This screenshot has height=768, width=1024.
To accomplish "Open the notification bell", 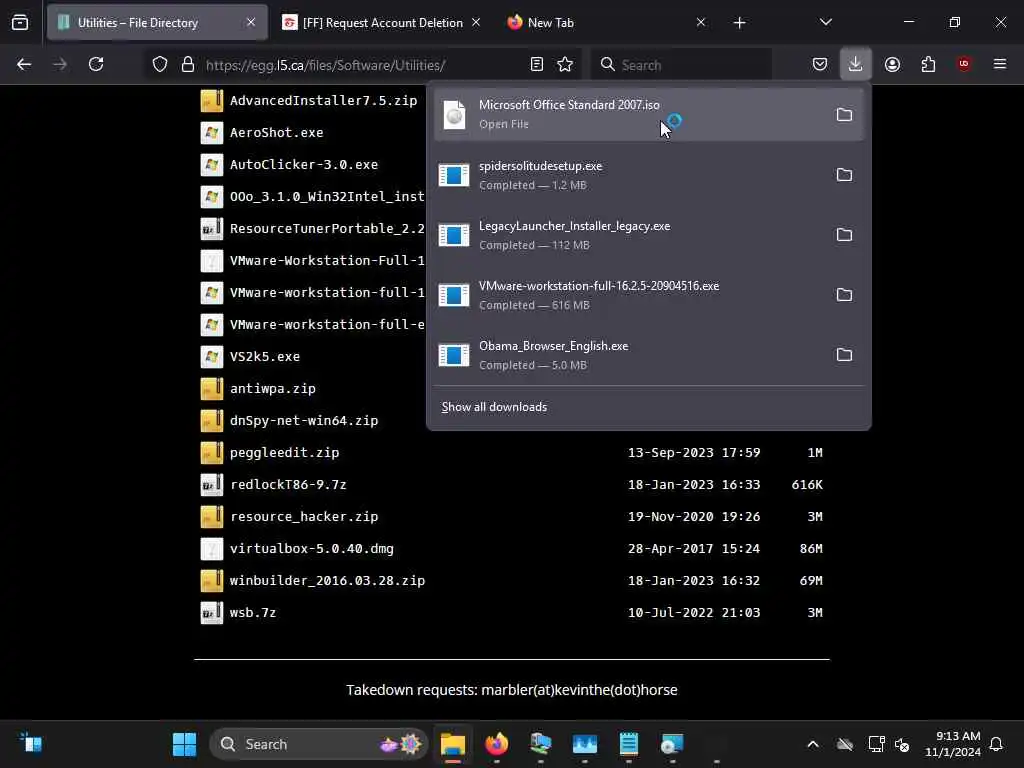I will pos(996,744).
